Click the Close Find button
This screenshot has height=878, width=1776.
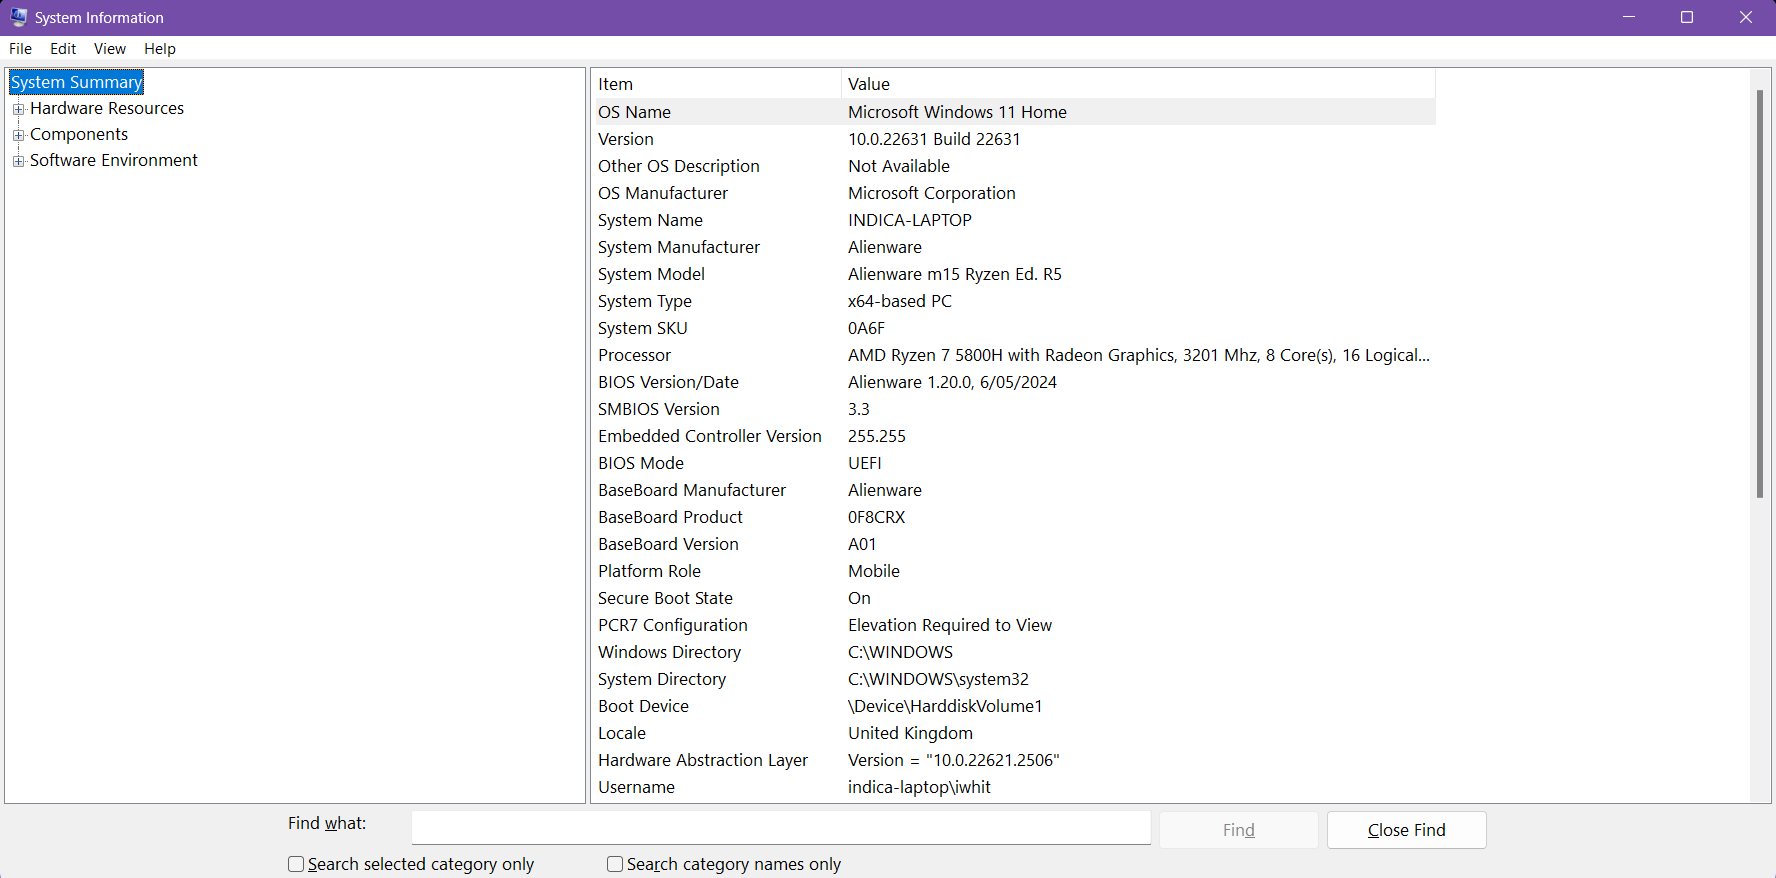click(1406, 830)
